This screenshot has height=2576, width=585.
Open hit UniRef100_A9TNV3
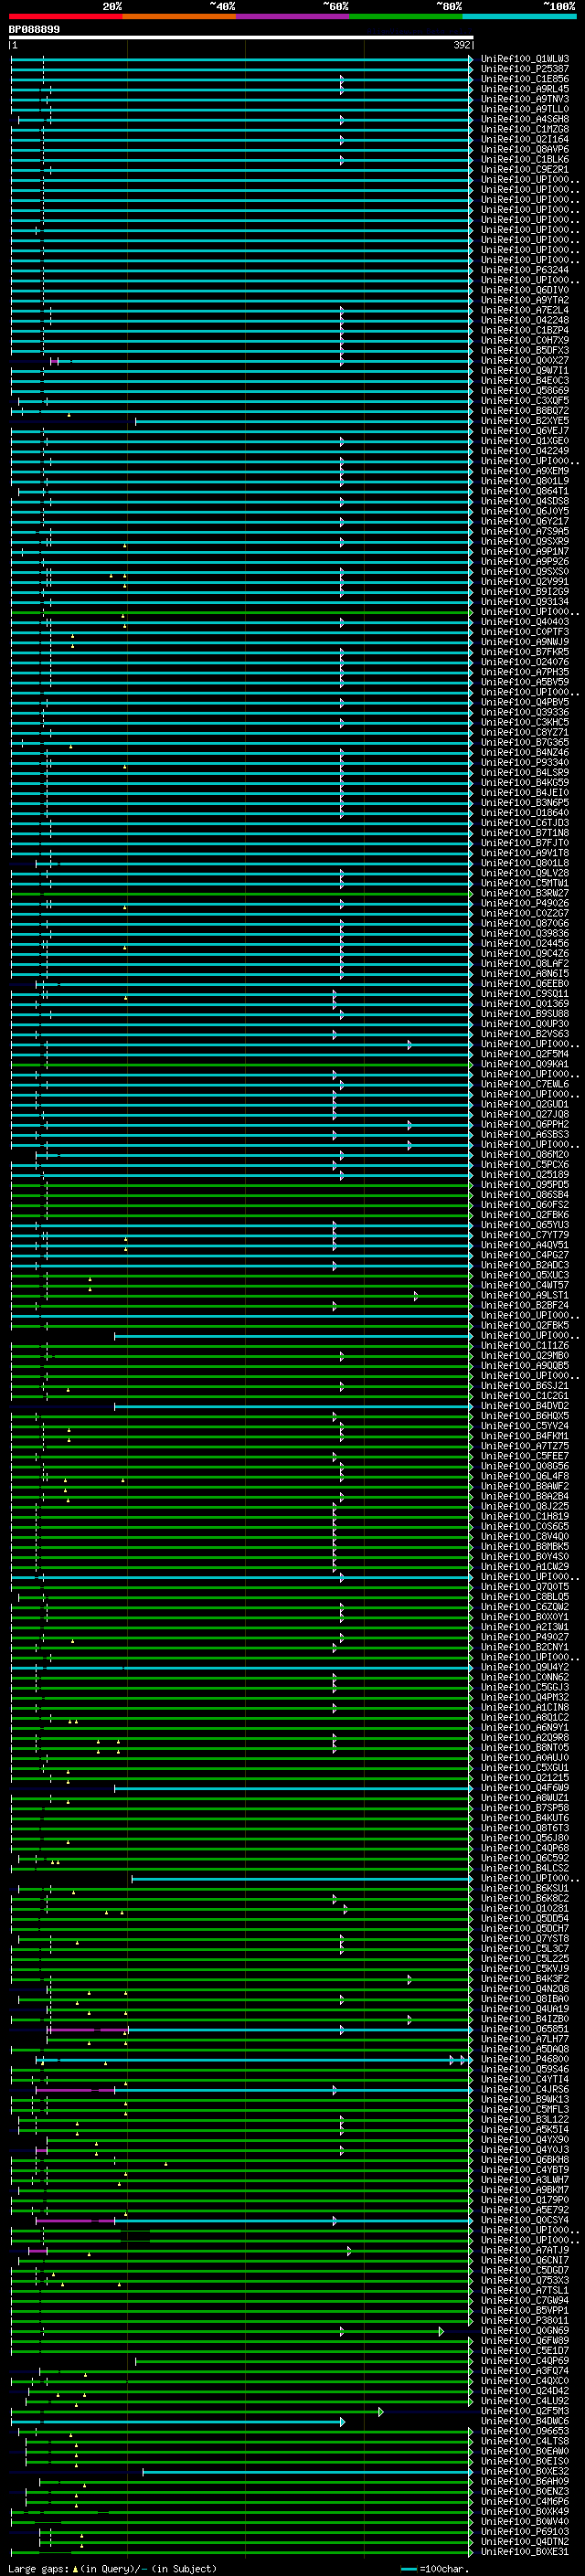click(x=525, y=99)
